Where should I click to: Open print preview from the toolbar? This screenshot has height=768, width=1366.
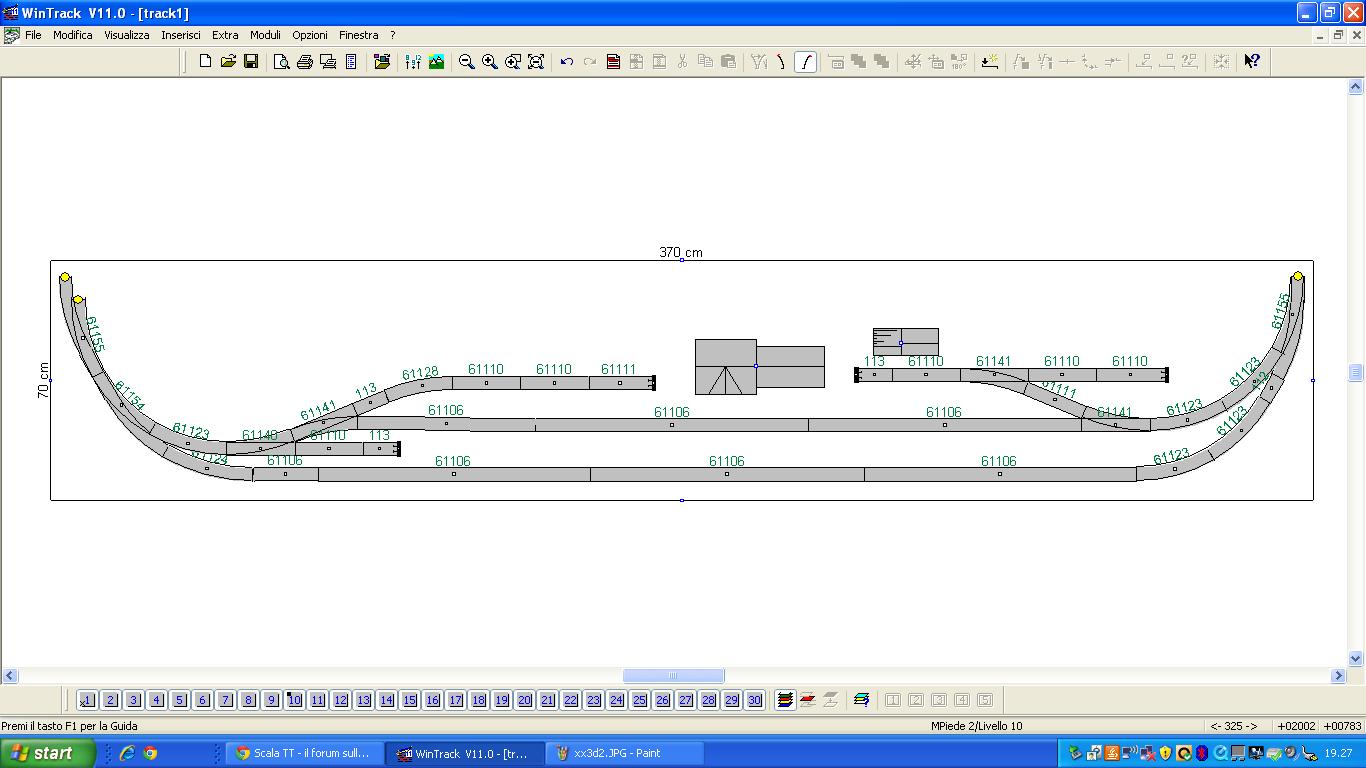[282, 61]
